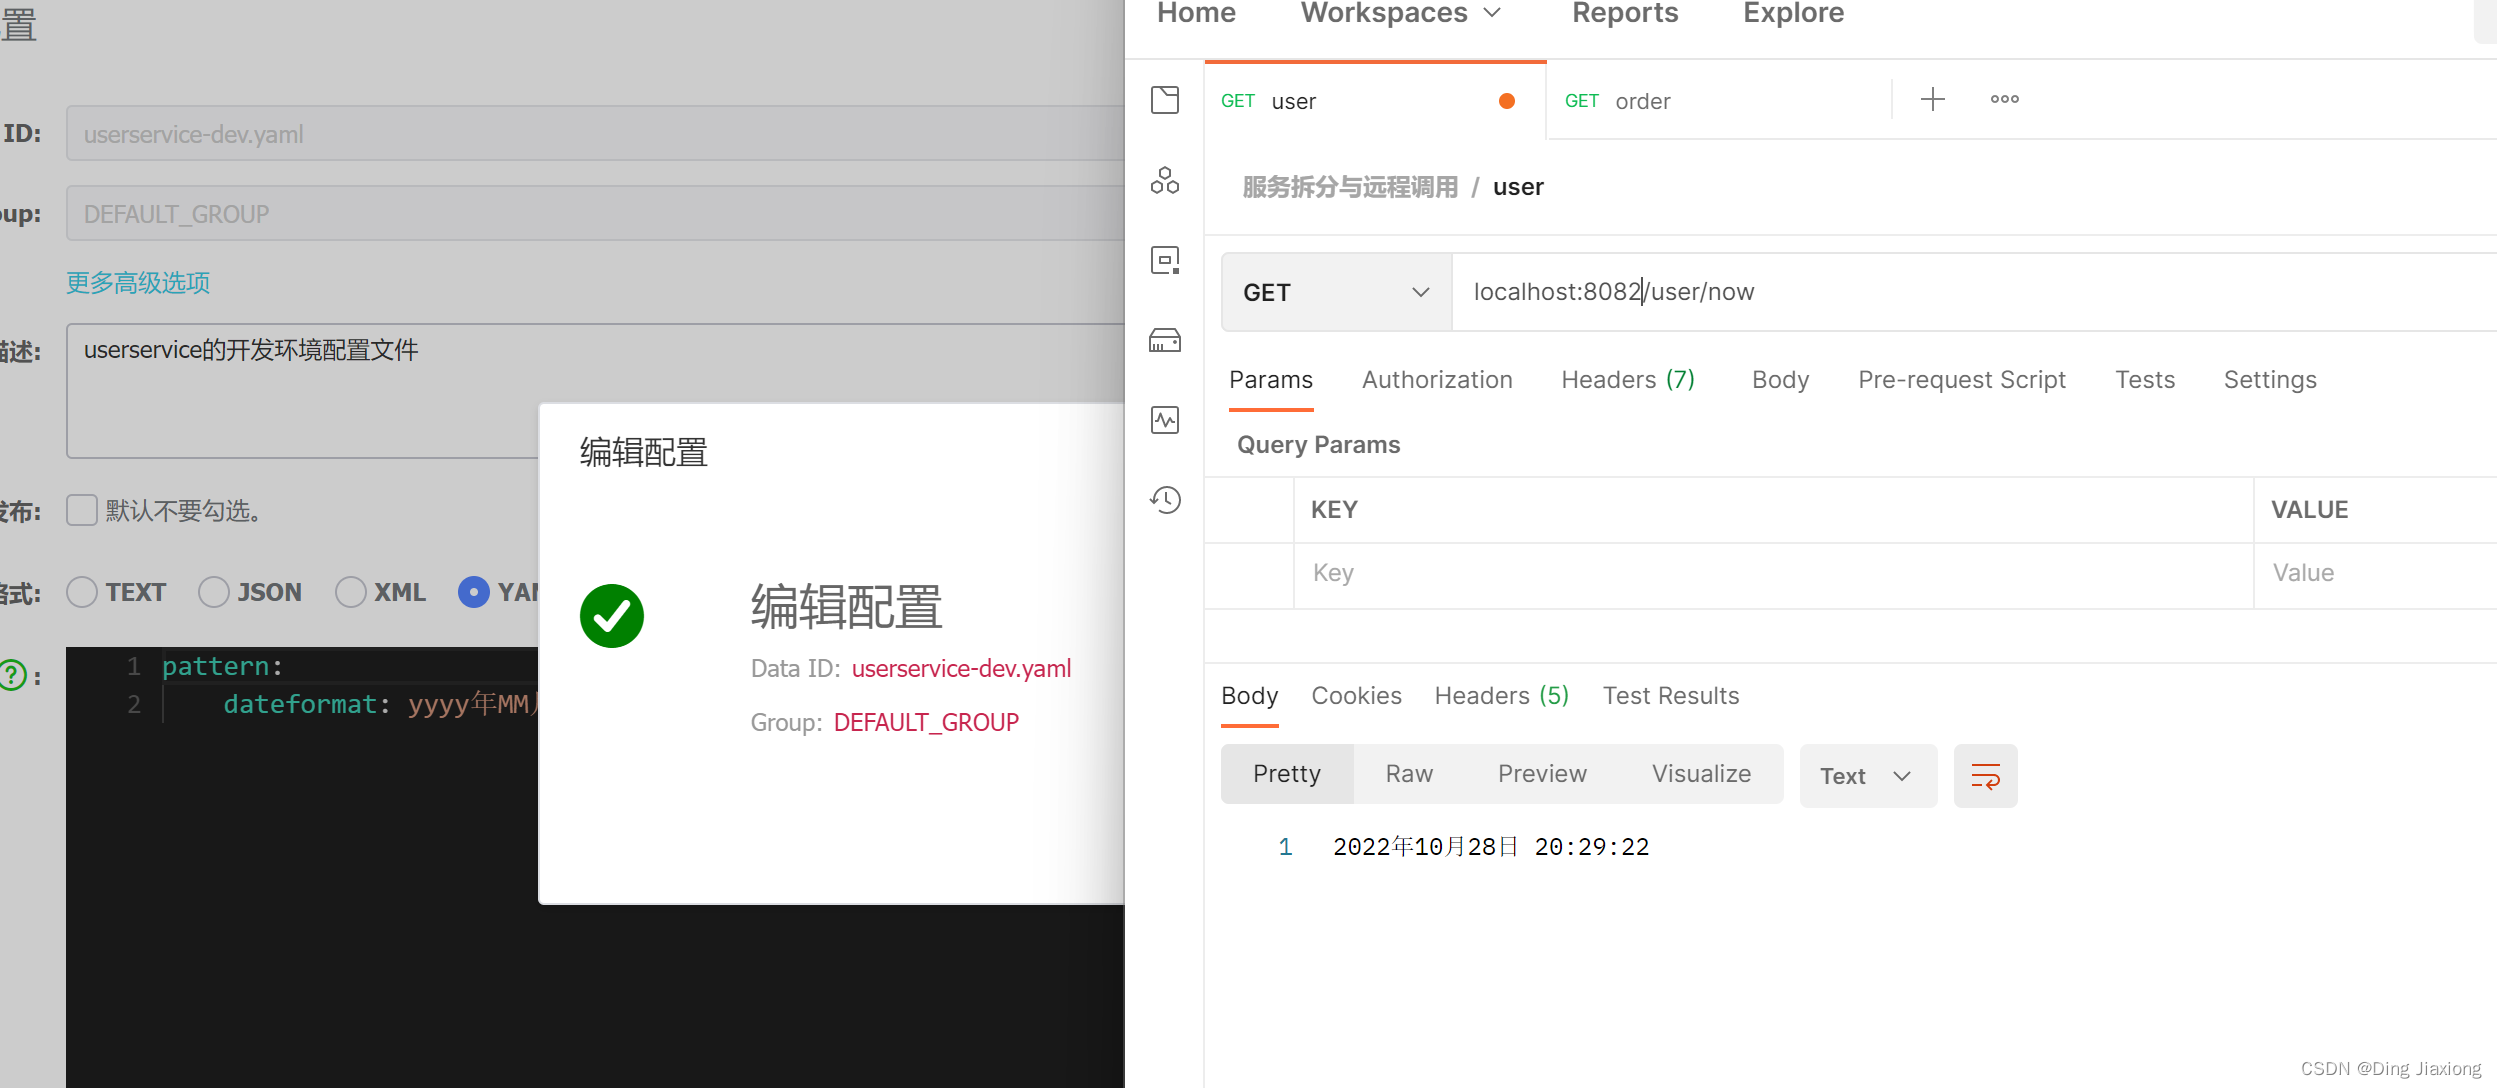Viewport: 2497px width, 1088px height.
Task: Go to Home in Postman header
Action: [x=1196, y=13]
